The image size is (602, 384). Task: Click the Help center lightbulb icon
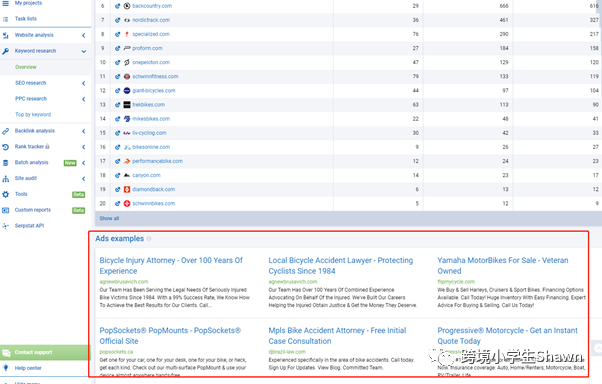coord(5,368)
